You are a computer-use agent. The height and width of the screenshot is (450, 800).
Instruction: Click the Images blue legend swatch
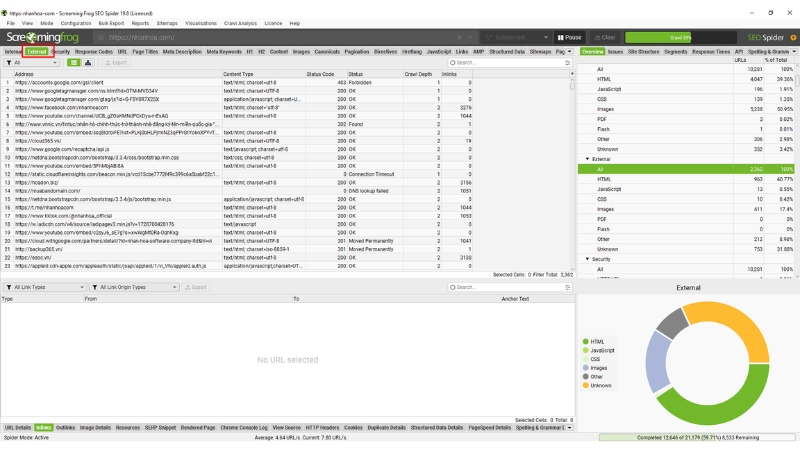(x=585, y=368)
